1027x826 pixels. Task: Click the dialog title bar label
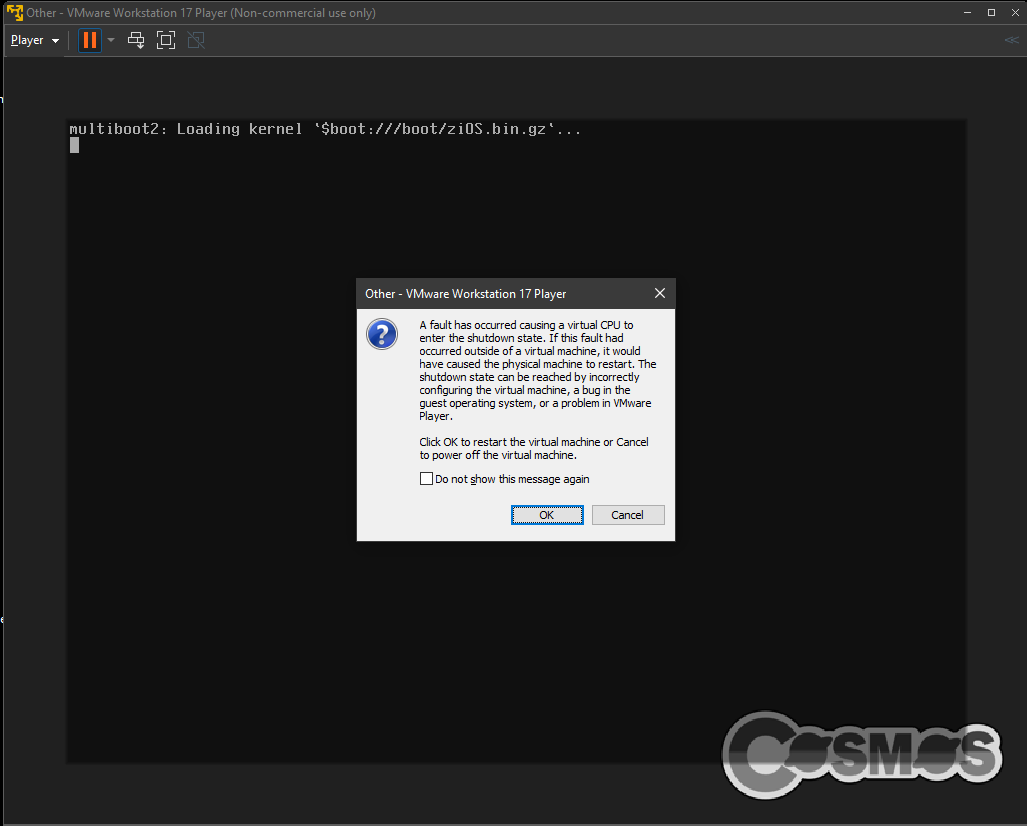tap(465, 293)
